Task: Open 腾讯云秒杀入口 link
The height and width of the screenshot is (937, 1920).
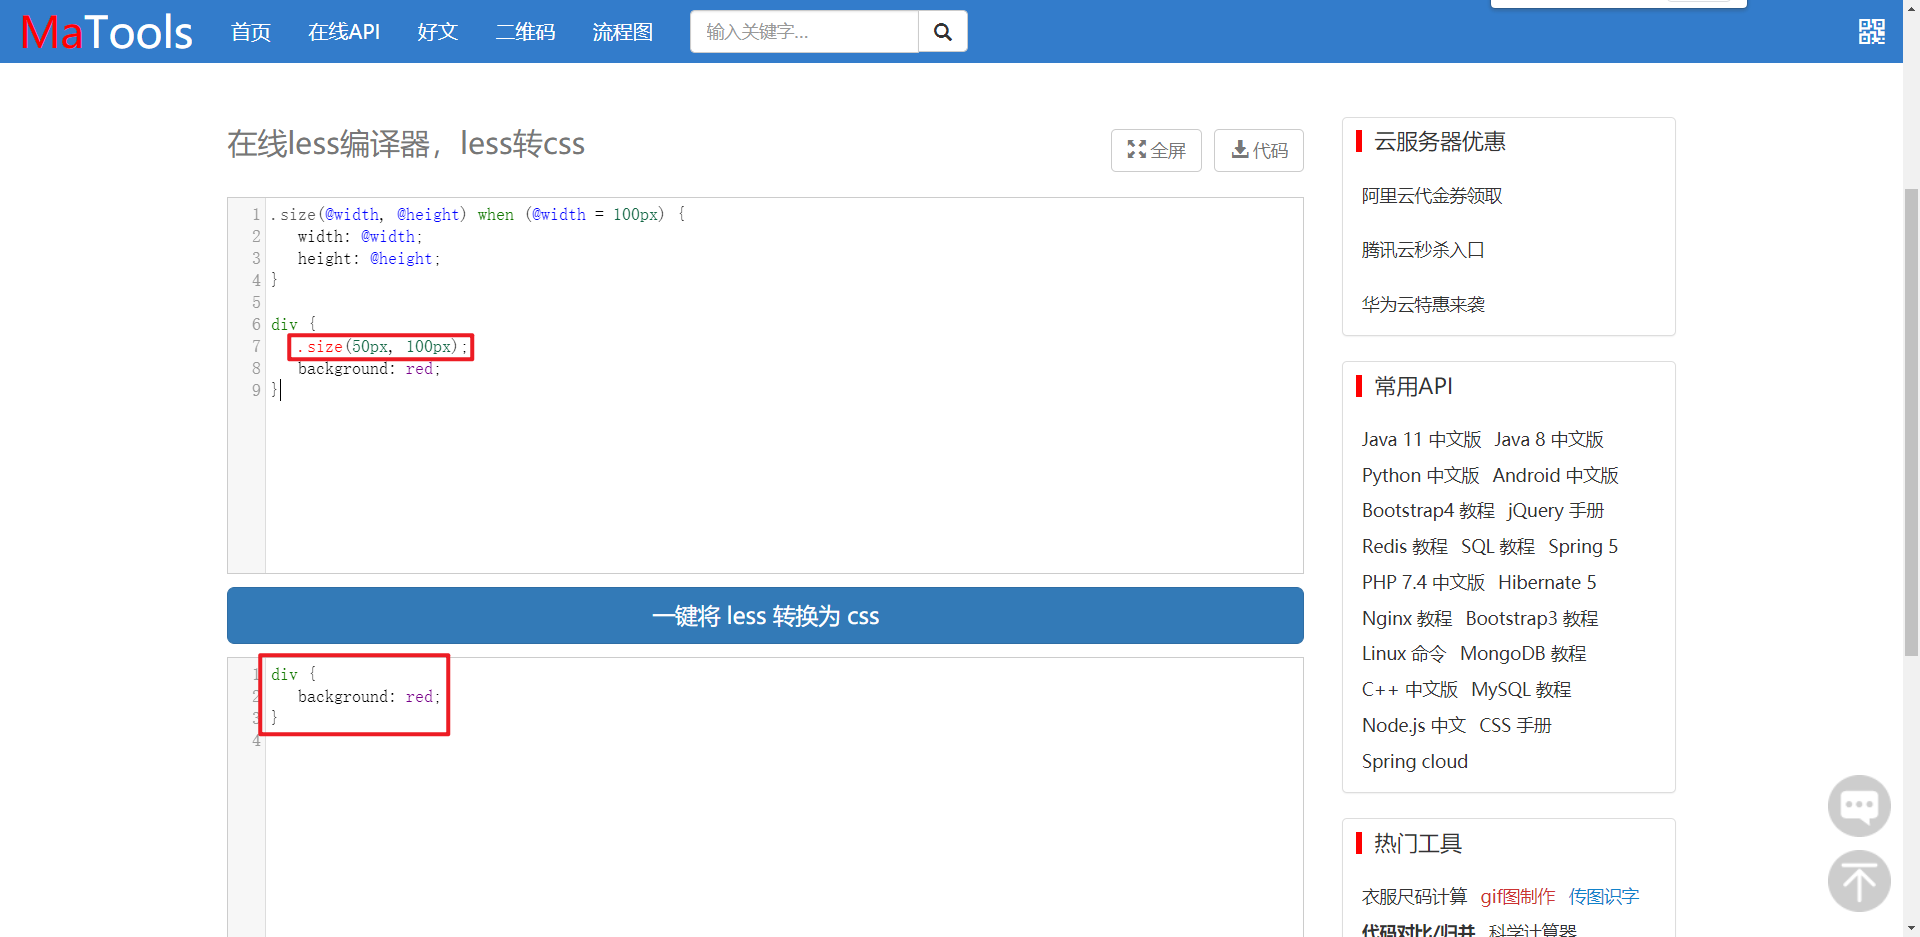Action: tap(1423, 250)
